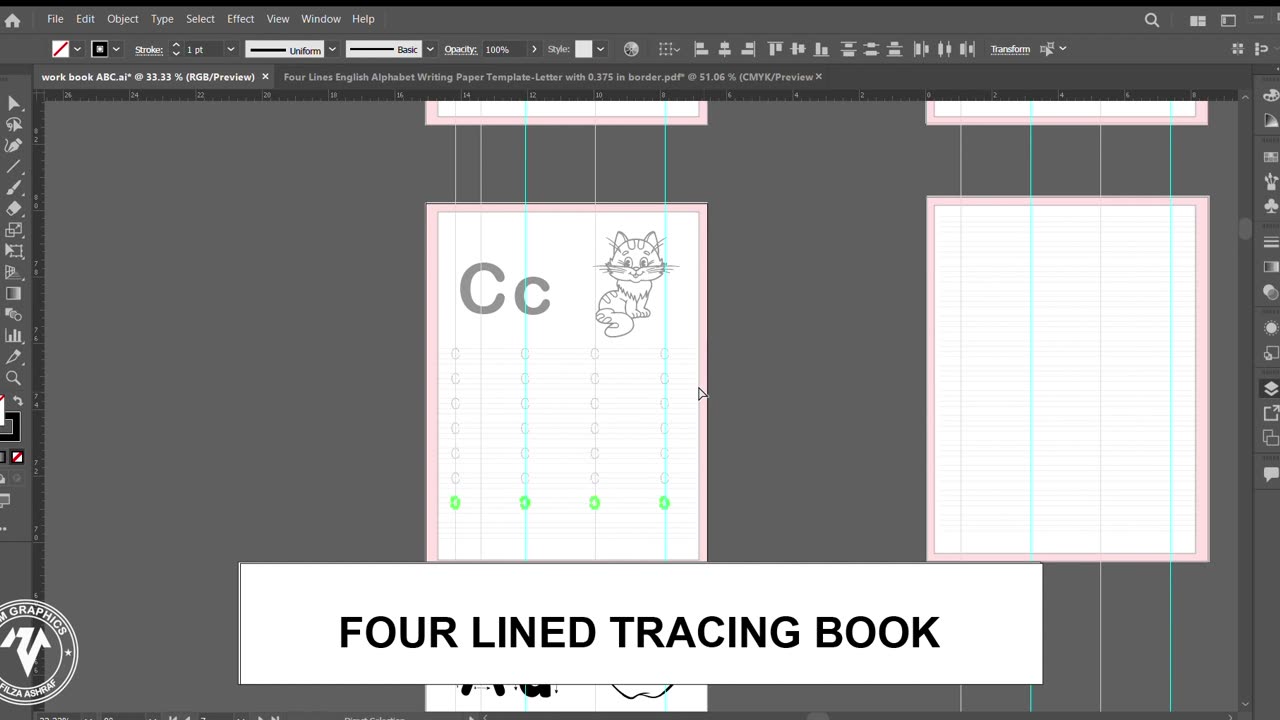This screenshot has width=1280, height=720.
Task: Click vertical distribute center icon
Action: coord(871,49)
